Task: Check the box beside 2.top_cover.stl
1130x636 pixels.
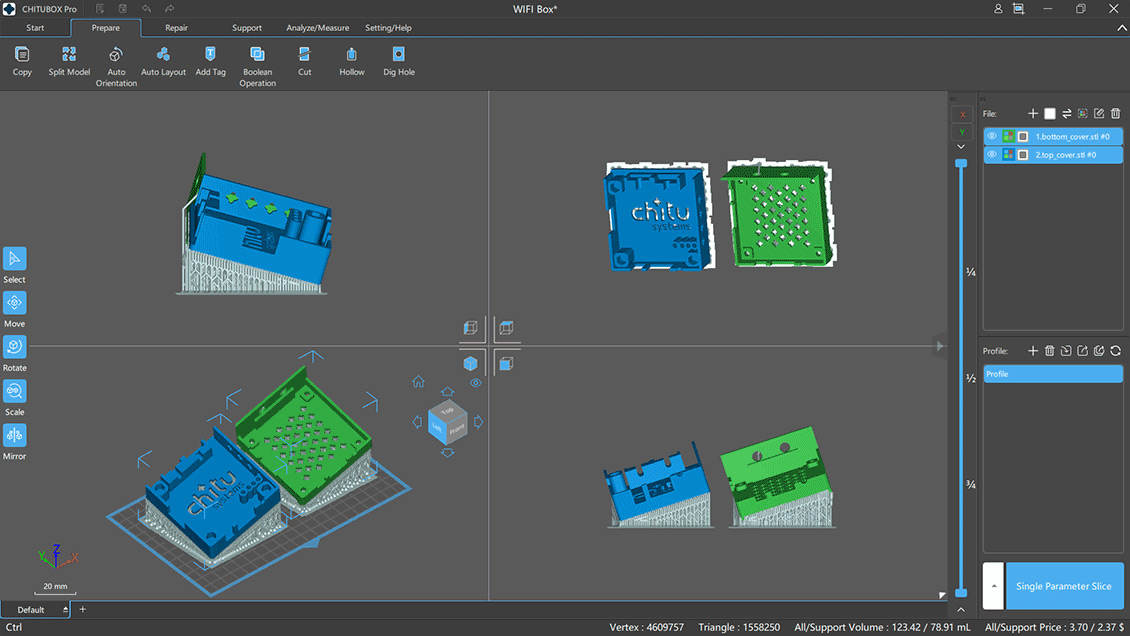Action: tap(1023, 155)
